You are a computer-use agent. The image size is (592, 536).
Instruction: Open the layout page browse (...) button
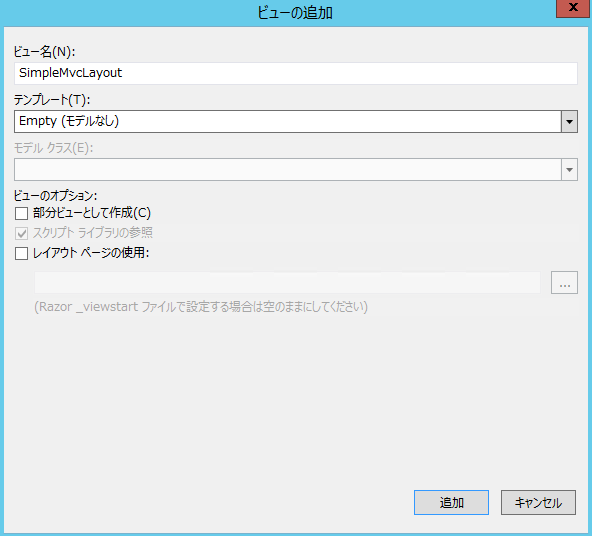coord(564,282)
